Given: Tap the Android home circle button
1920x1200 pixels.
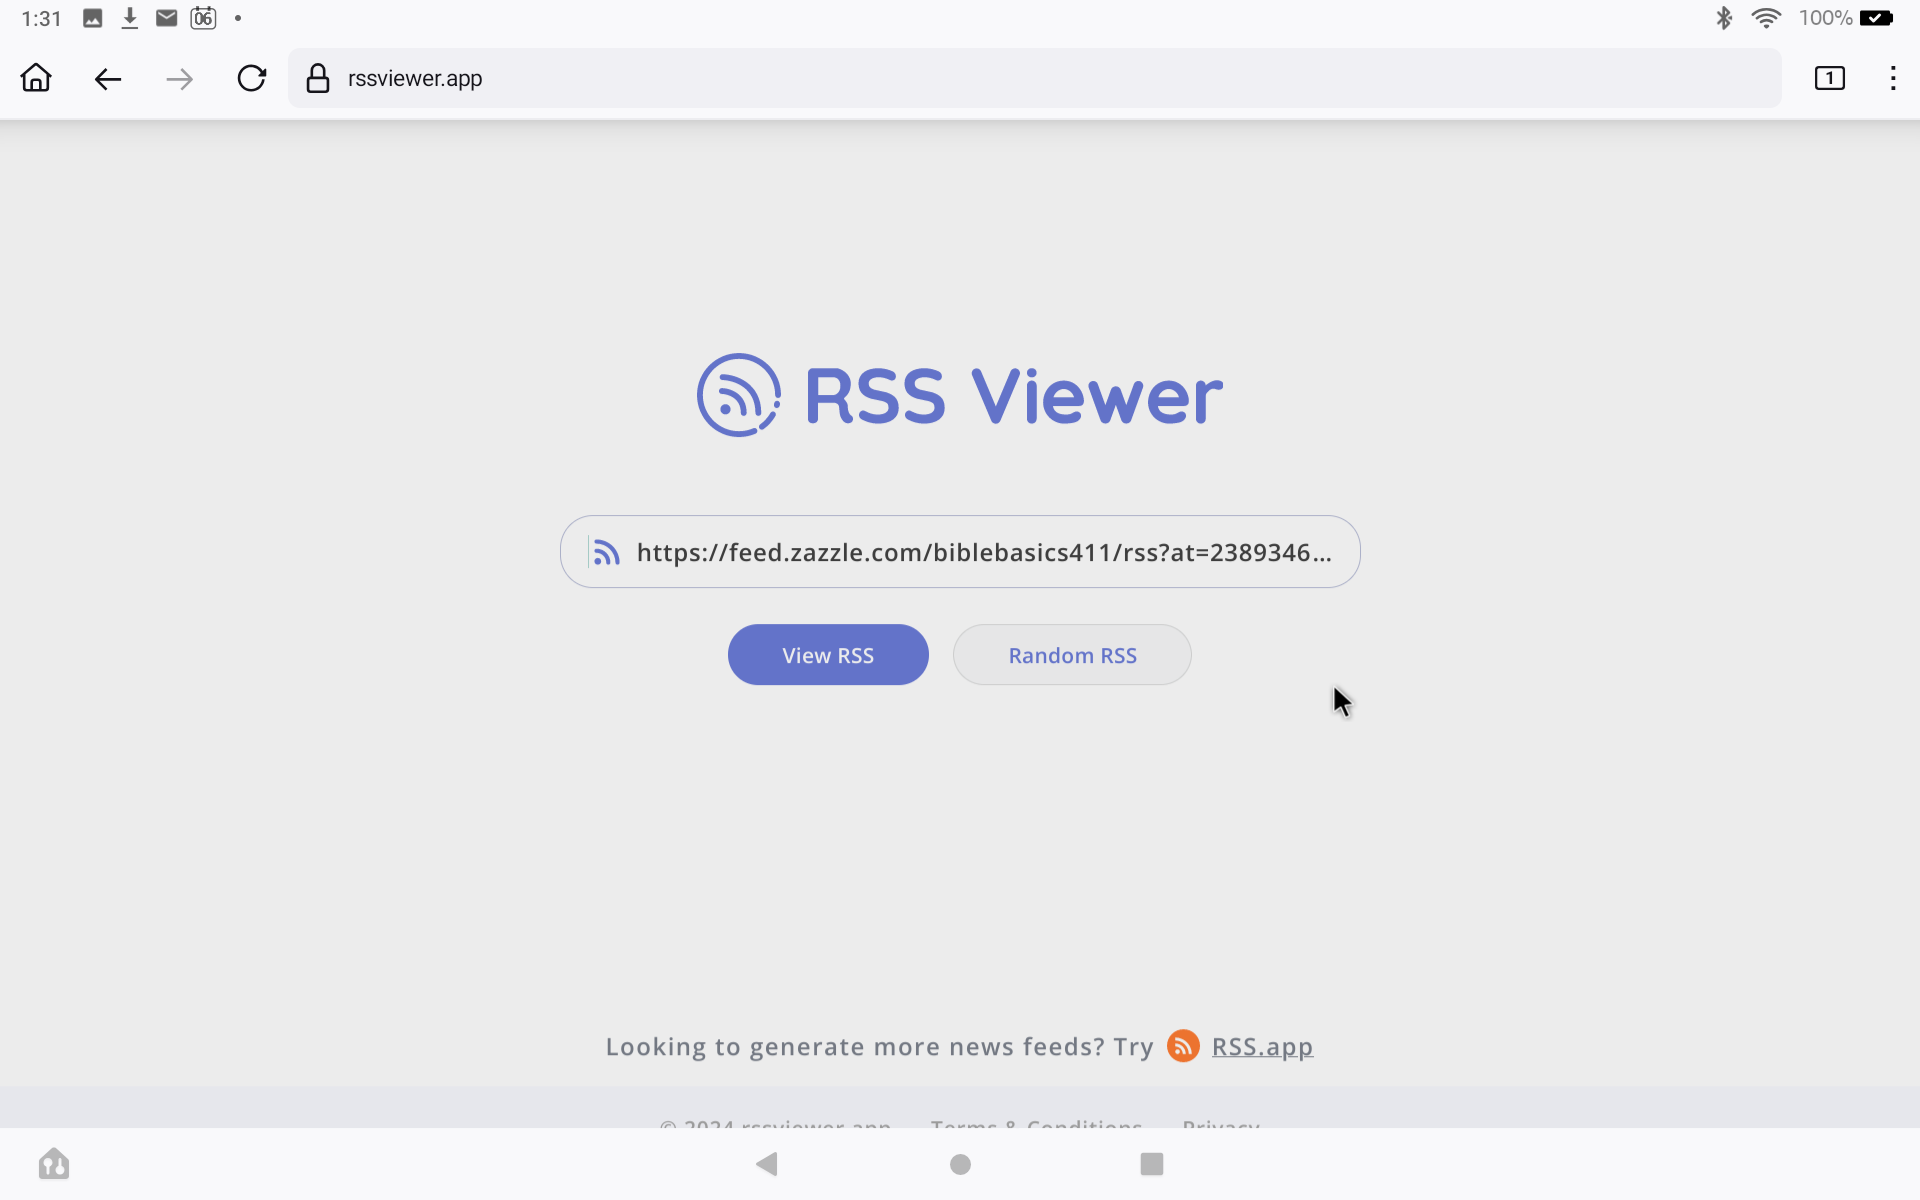Looking at the screenshot, I should pos(960,1164).
